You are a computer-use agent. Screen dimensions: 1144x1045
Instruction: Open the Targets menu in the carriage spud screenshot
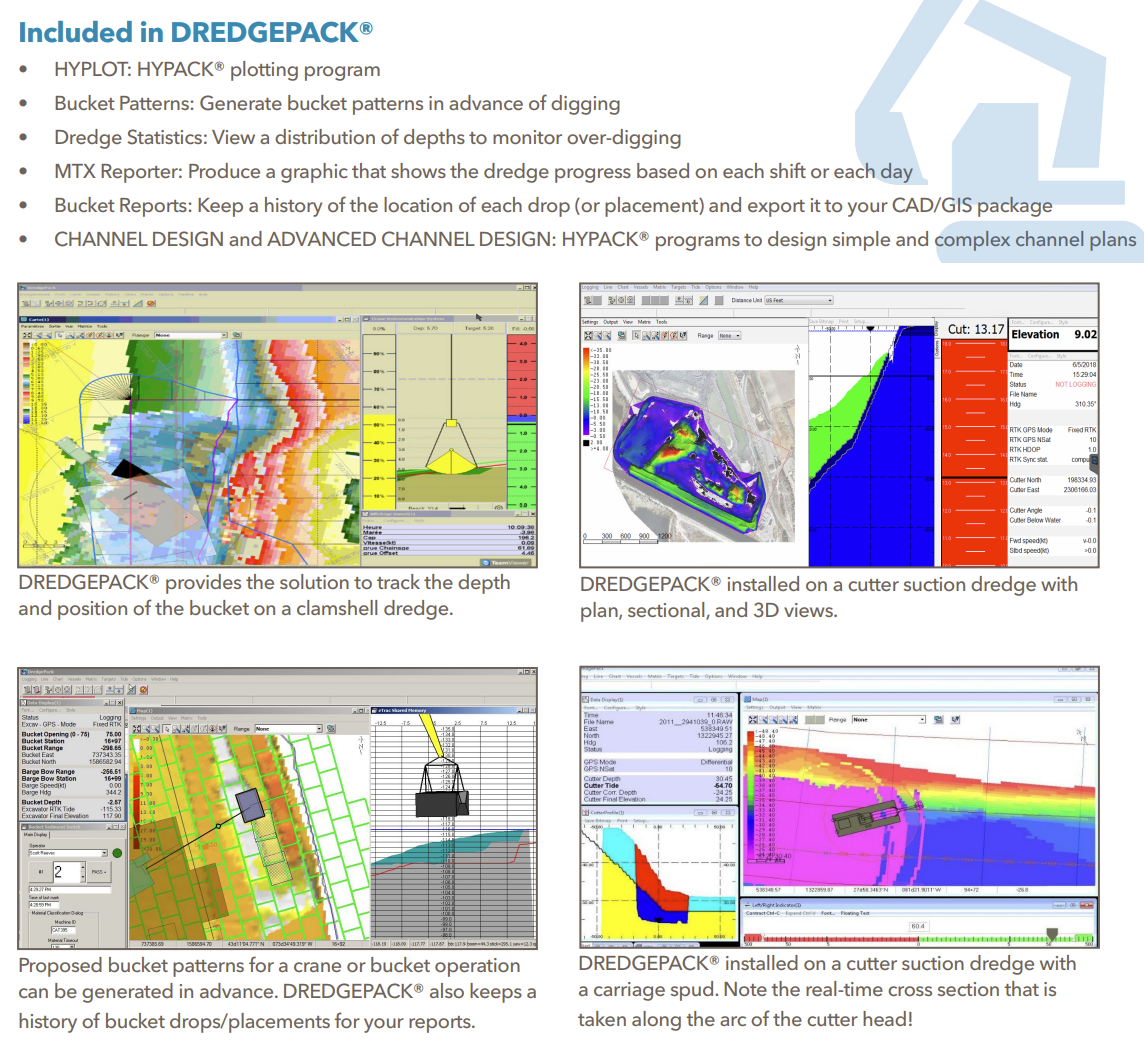click(676, 676)
